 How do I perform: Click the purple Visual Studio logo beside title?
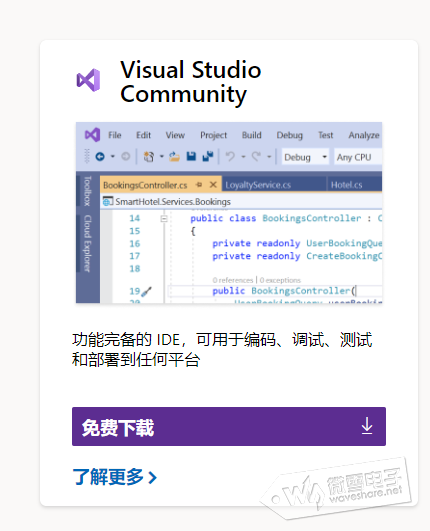[88, 80]
